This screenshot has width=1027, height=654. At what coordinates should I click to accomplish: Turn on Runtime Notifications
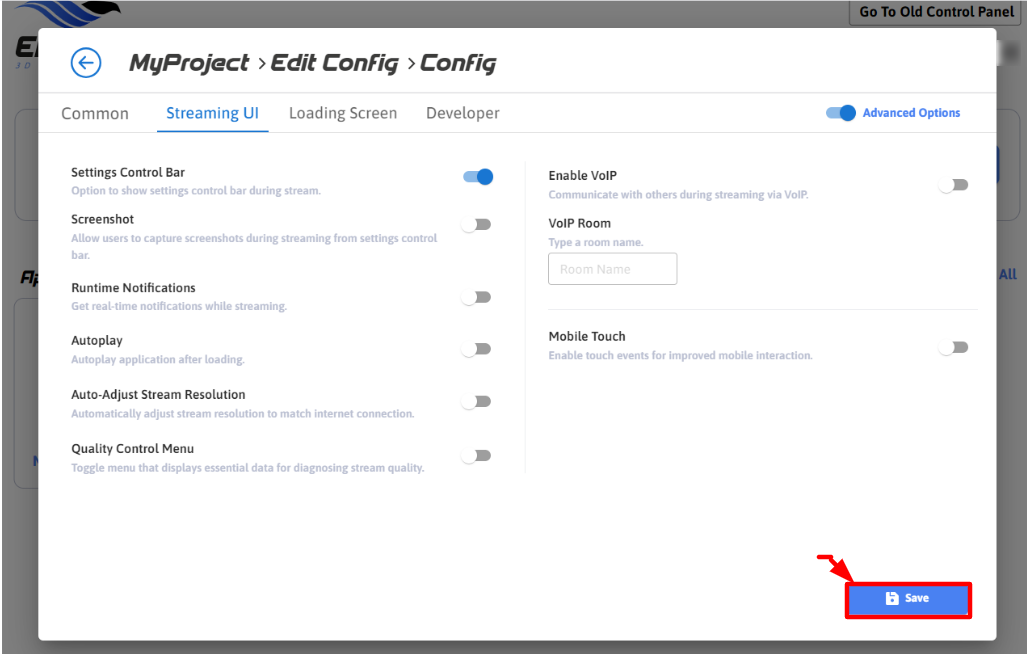coord(476,297)
